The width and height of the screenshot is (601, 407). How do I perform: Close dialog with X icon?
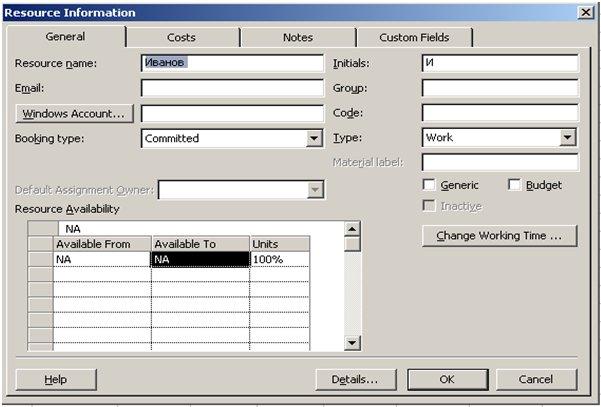586,13
